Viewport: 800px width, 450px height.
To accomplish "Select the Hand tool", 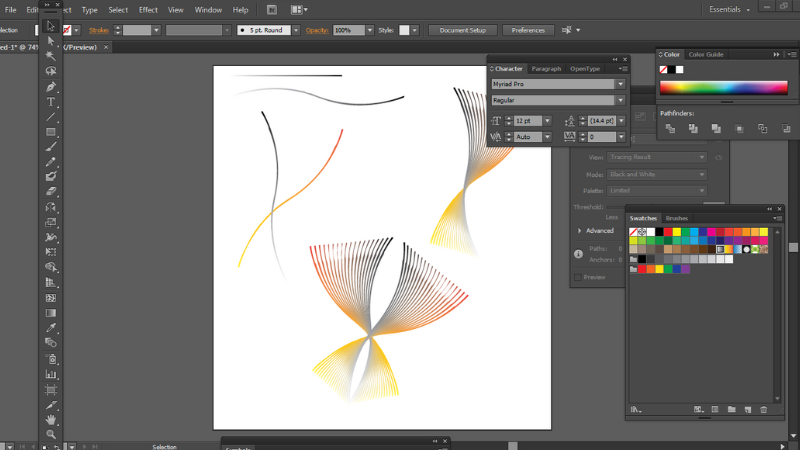I will pos(51,420).
